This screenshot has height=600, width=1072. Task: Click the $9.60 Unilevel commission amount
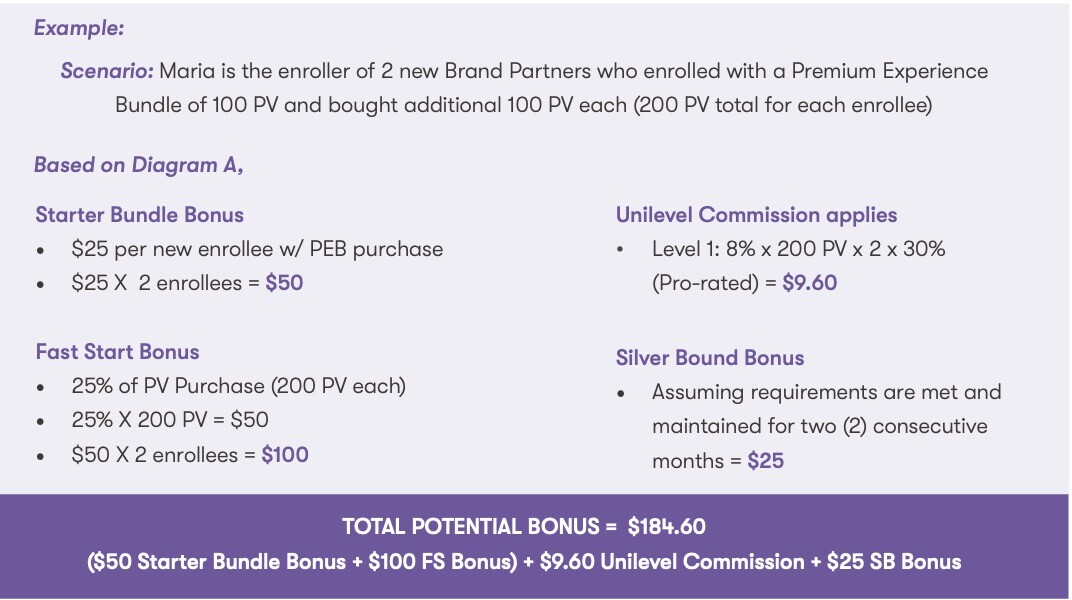tap(809, 283)
